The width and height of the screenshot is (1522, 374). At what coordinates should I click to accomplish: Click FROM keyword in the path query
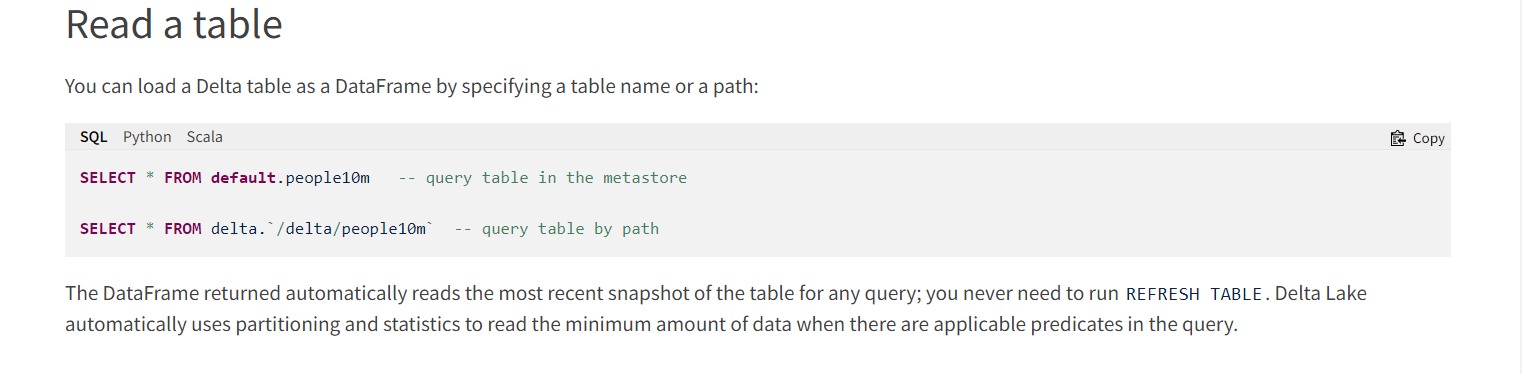(x=183, y=229)
